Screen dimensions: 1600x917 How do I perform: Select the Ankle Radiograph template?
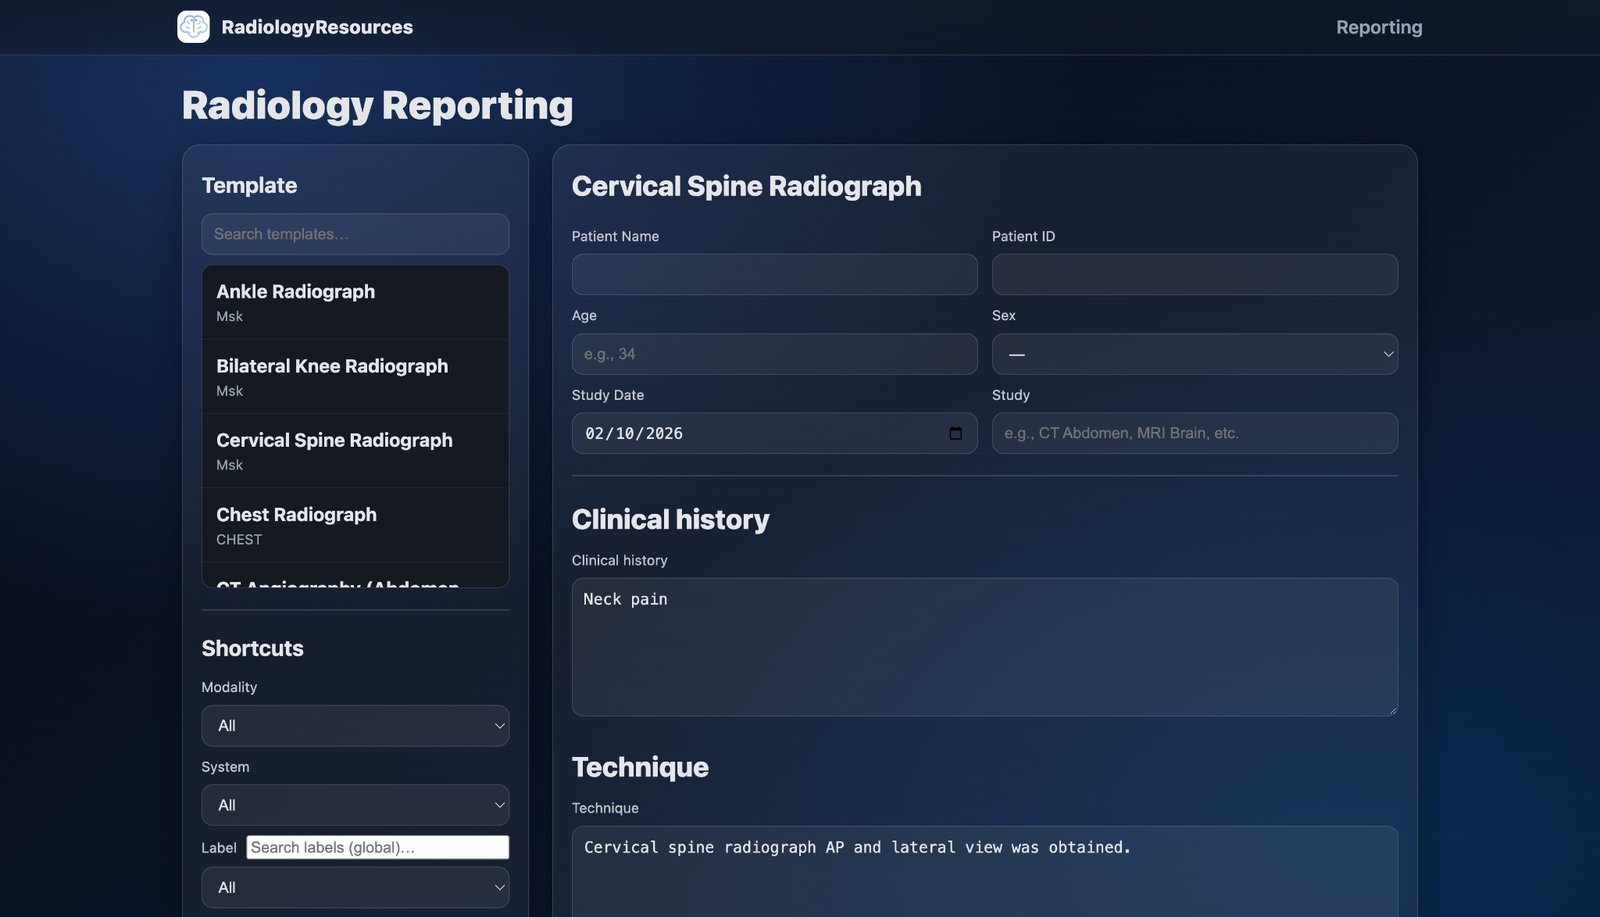355,302
